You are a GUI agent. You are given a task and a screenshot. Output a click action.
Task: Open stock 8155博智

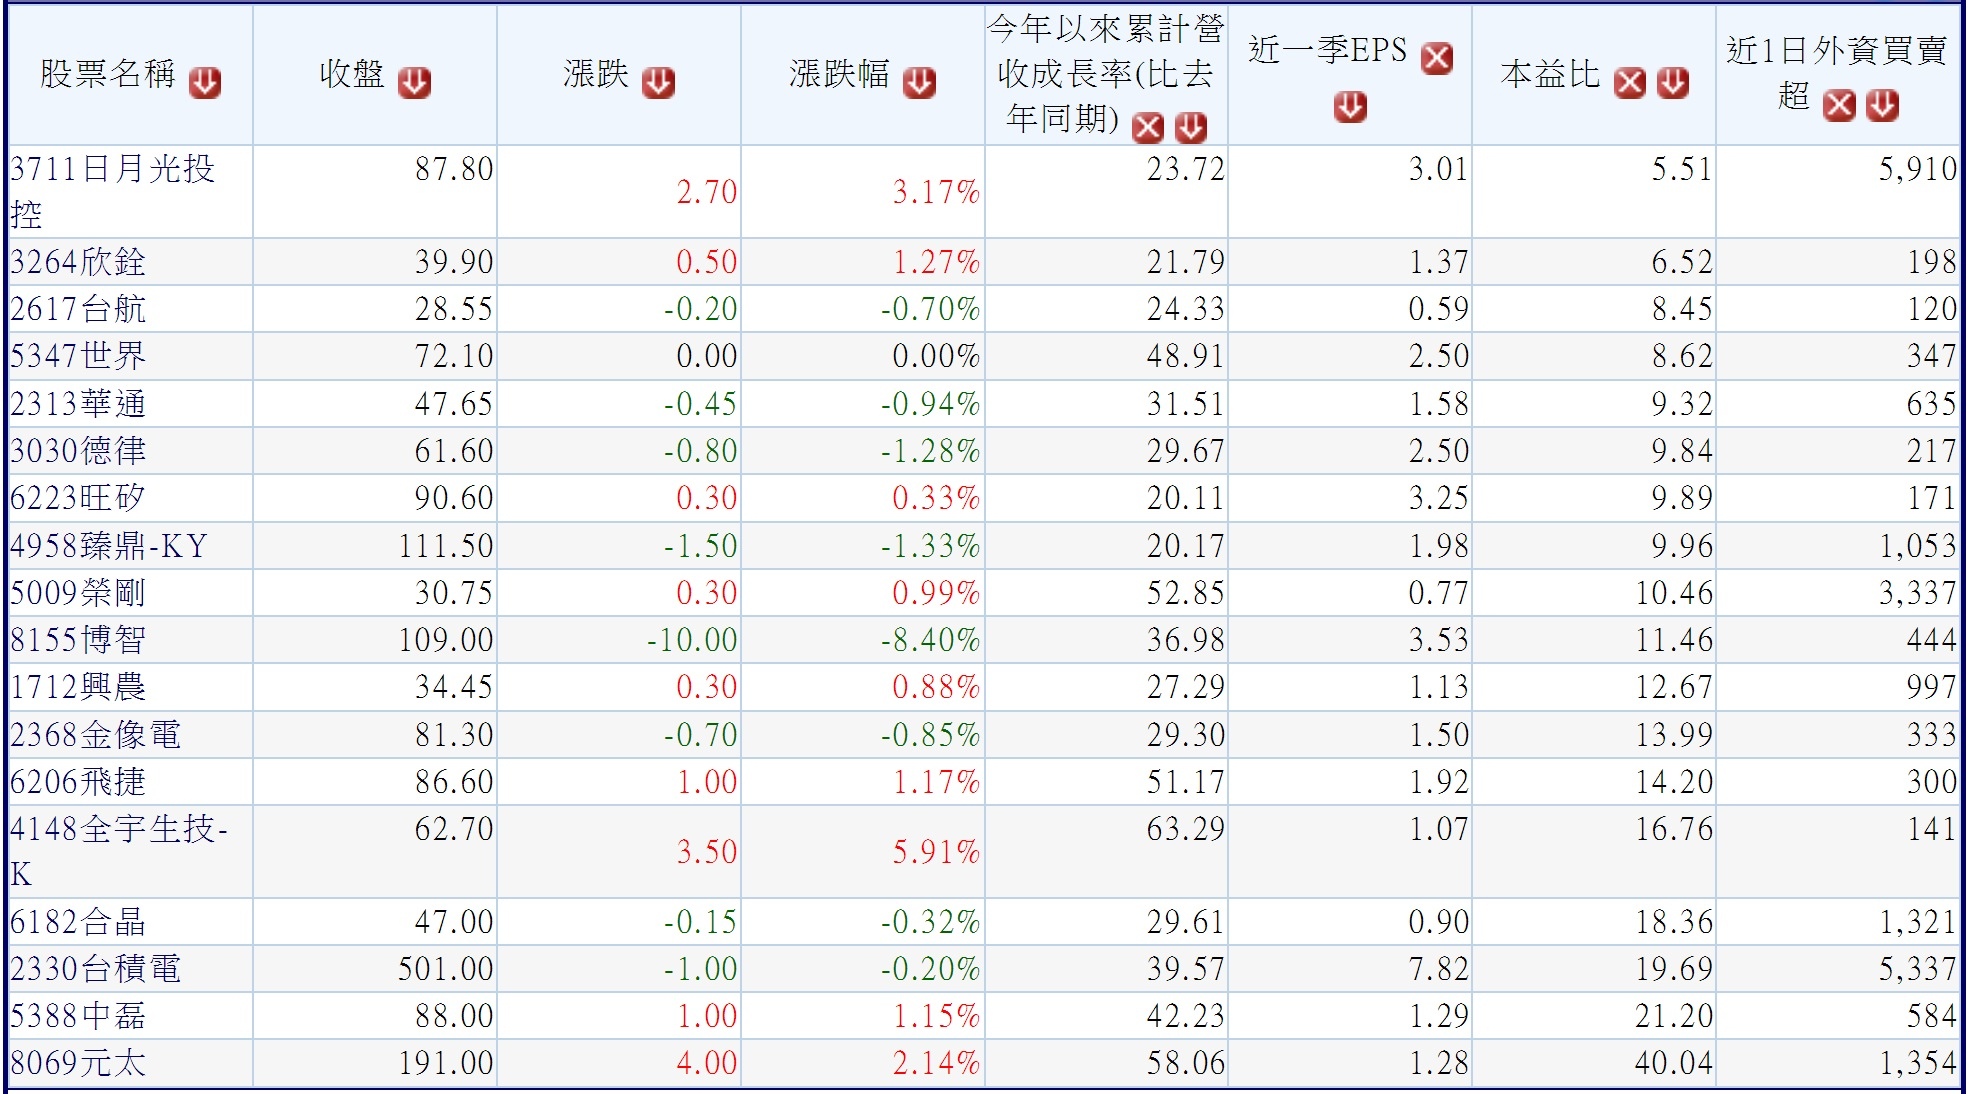coord(78,640)
